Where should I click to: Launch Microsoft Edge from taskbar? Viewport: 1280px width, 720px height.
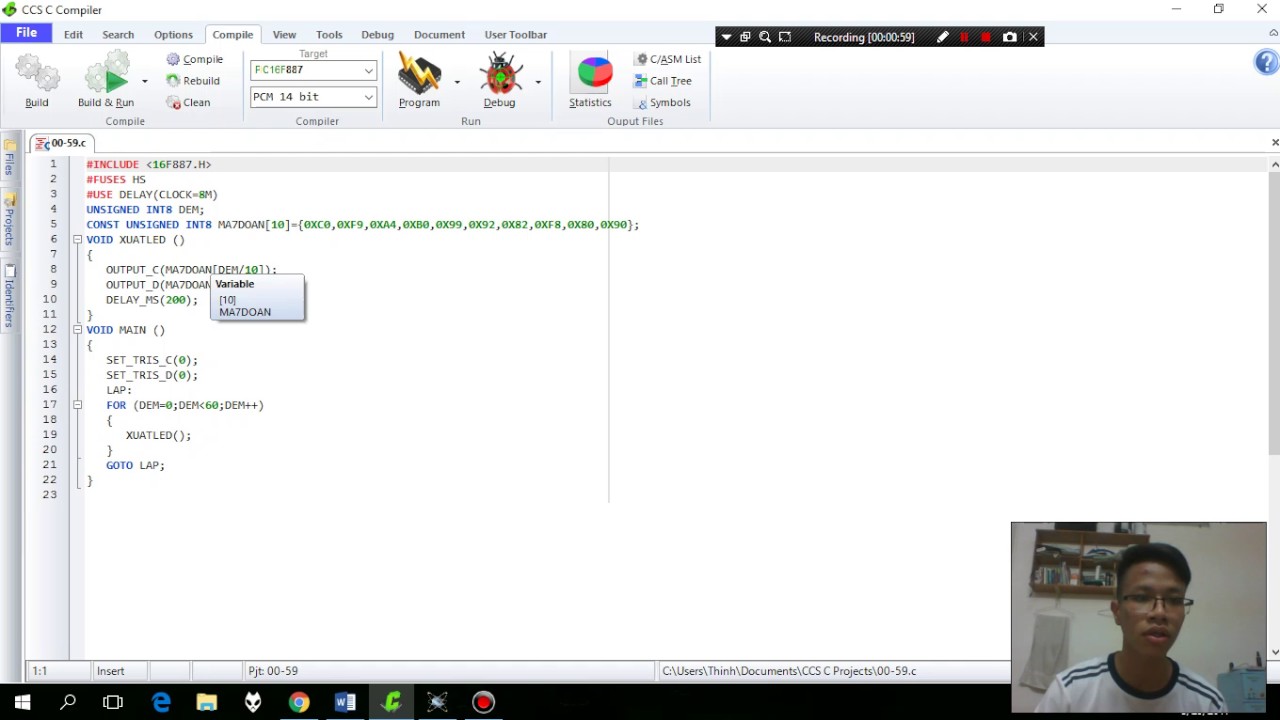(x=161, y=702)
